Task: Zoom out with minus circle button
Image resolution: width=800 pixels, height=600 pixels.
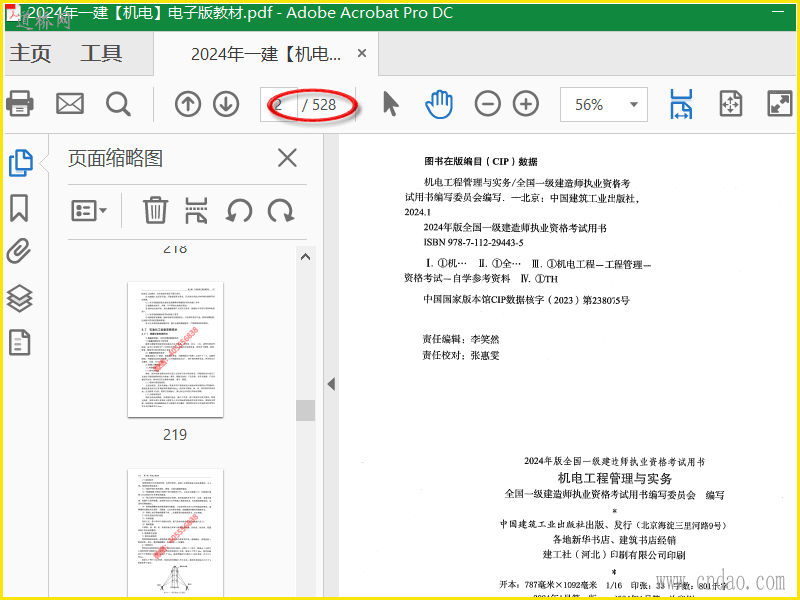Action: [488, 104]
